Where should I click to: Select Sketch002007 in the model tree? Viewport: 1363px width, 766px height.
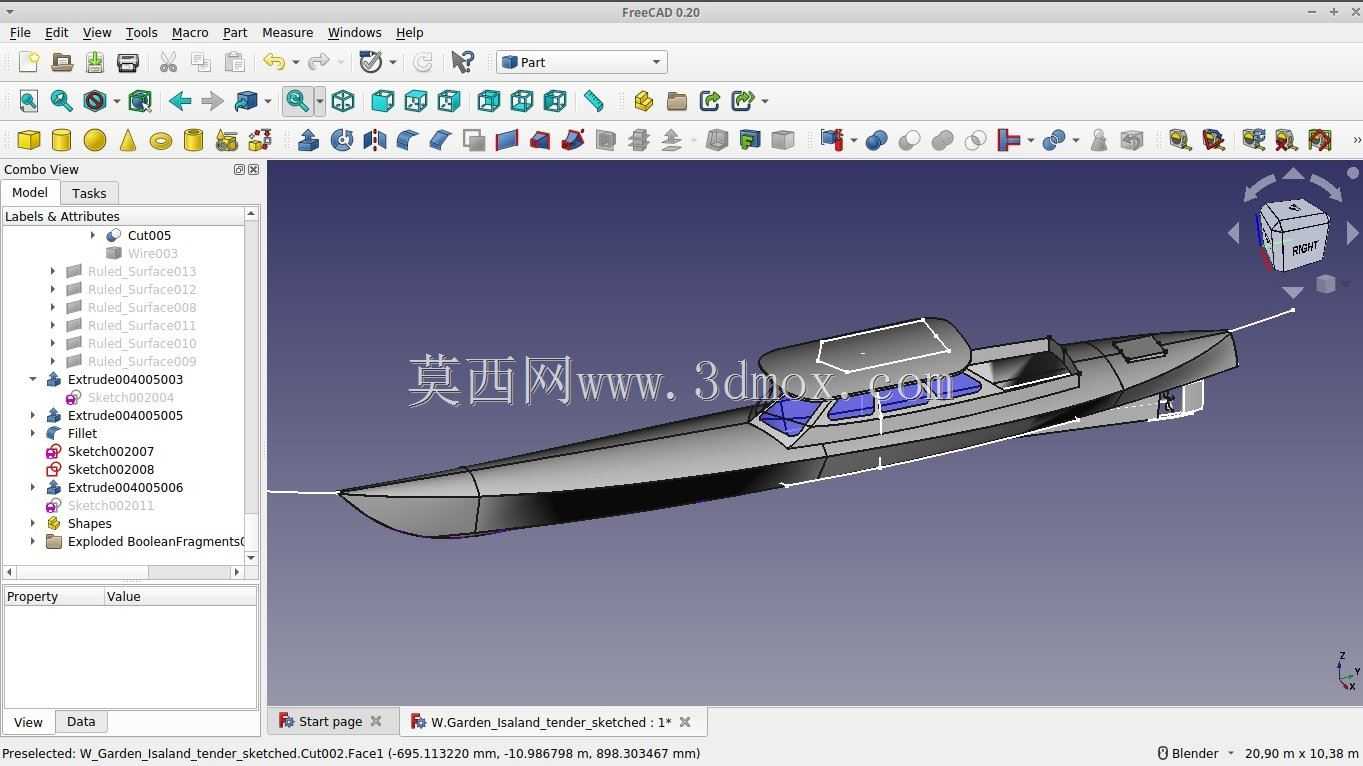coord(111,451)
